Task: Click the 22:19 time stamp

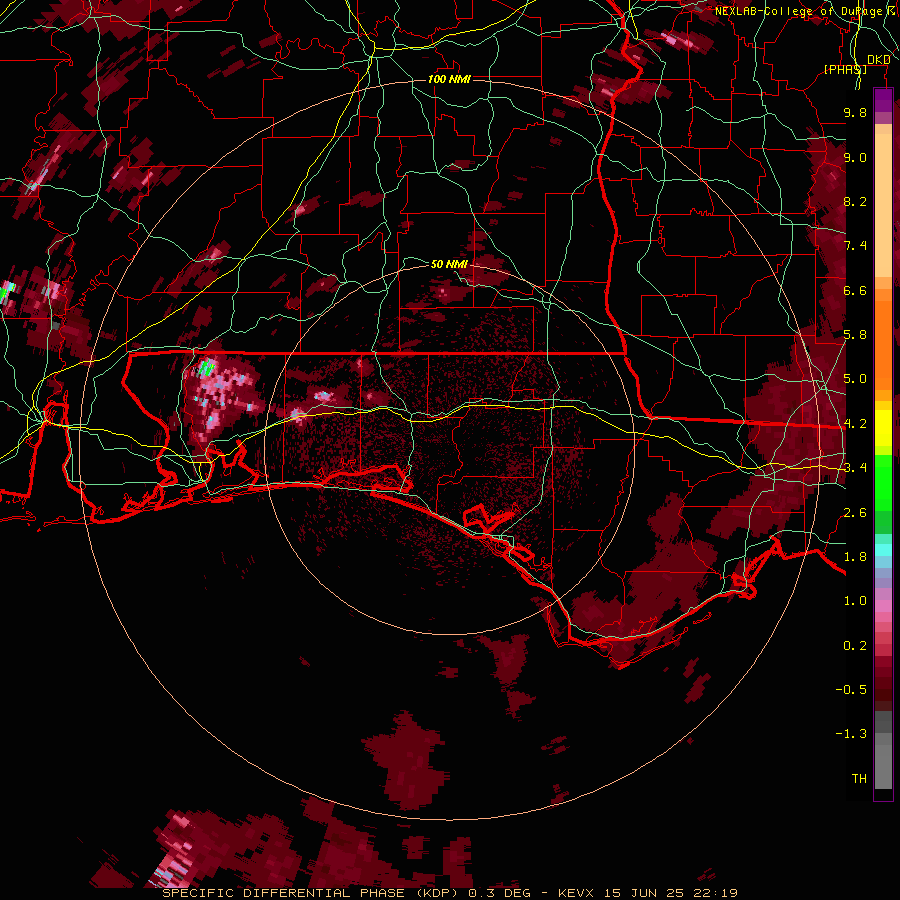Action: (715, 893)
